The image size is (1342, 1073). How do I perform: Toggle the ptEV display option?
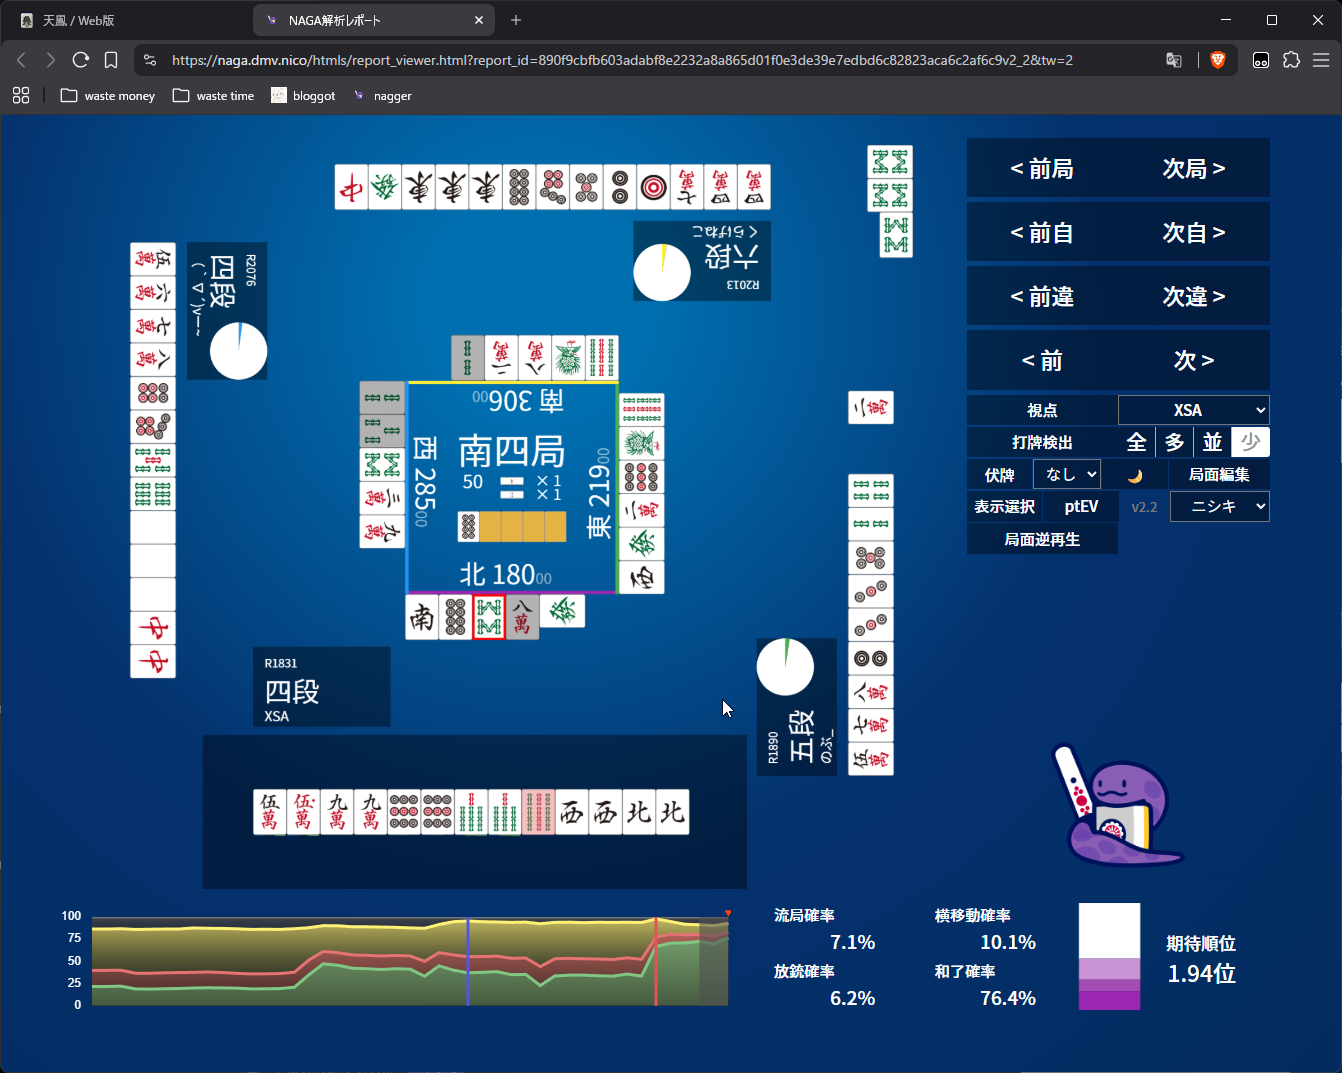pyautogui.click(x=1081, y=507)
